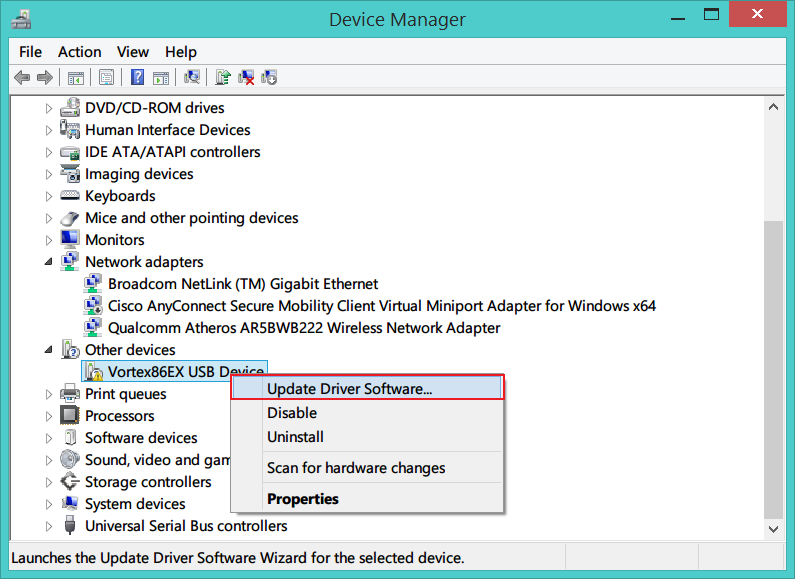
Task: Click the Uninstall toolbar icon with red X
Action: pyautogui.click(x=246, y=77)
